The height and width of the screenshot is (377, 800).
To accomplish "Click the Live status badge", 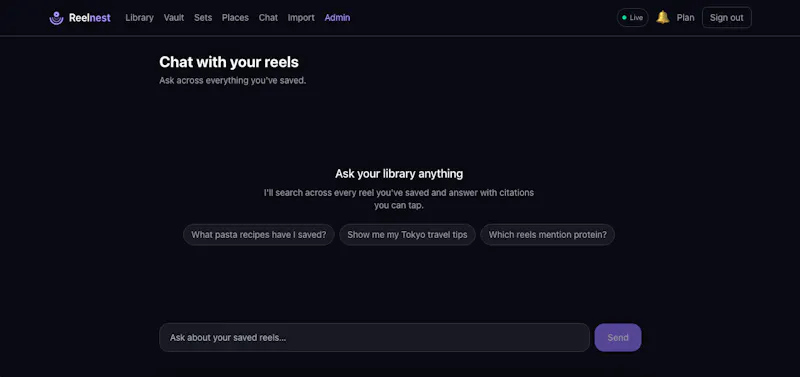I will click(x=633, y=17).
